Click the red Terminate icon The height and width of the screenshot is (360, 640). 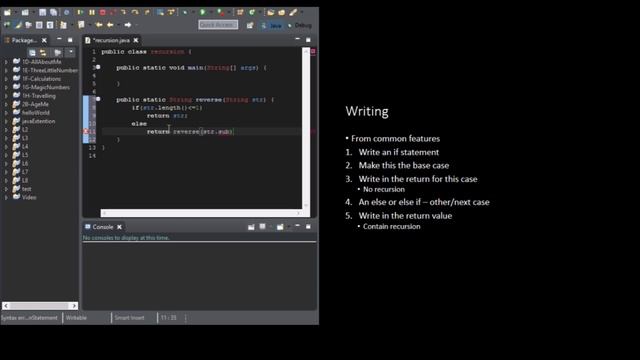pos(103,12)
